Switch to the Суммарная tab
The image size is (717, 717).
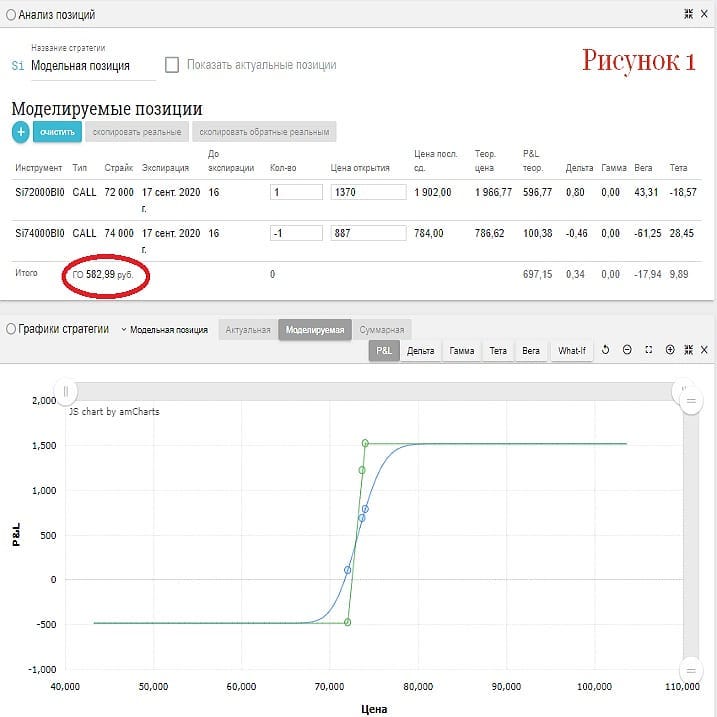(382, 330)
